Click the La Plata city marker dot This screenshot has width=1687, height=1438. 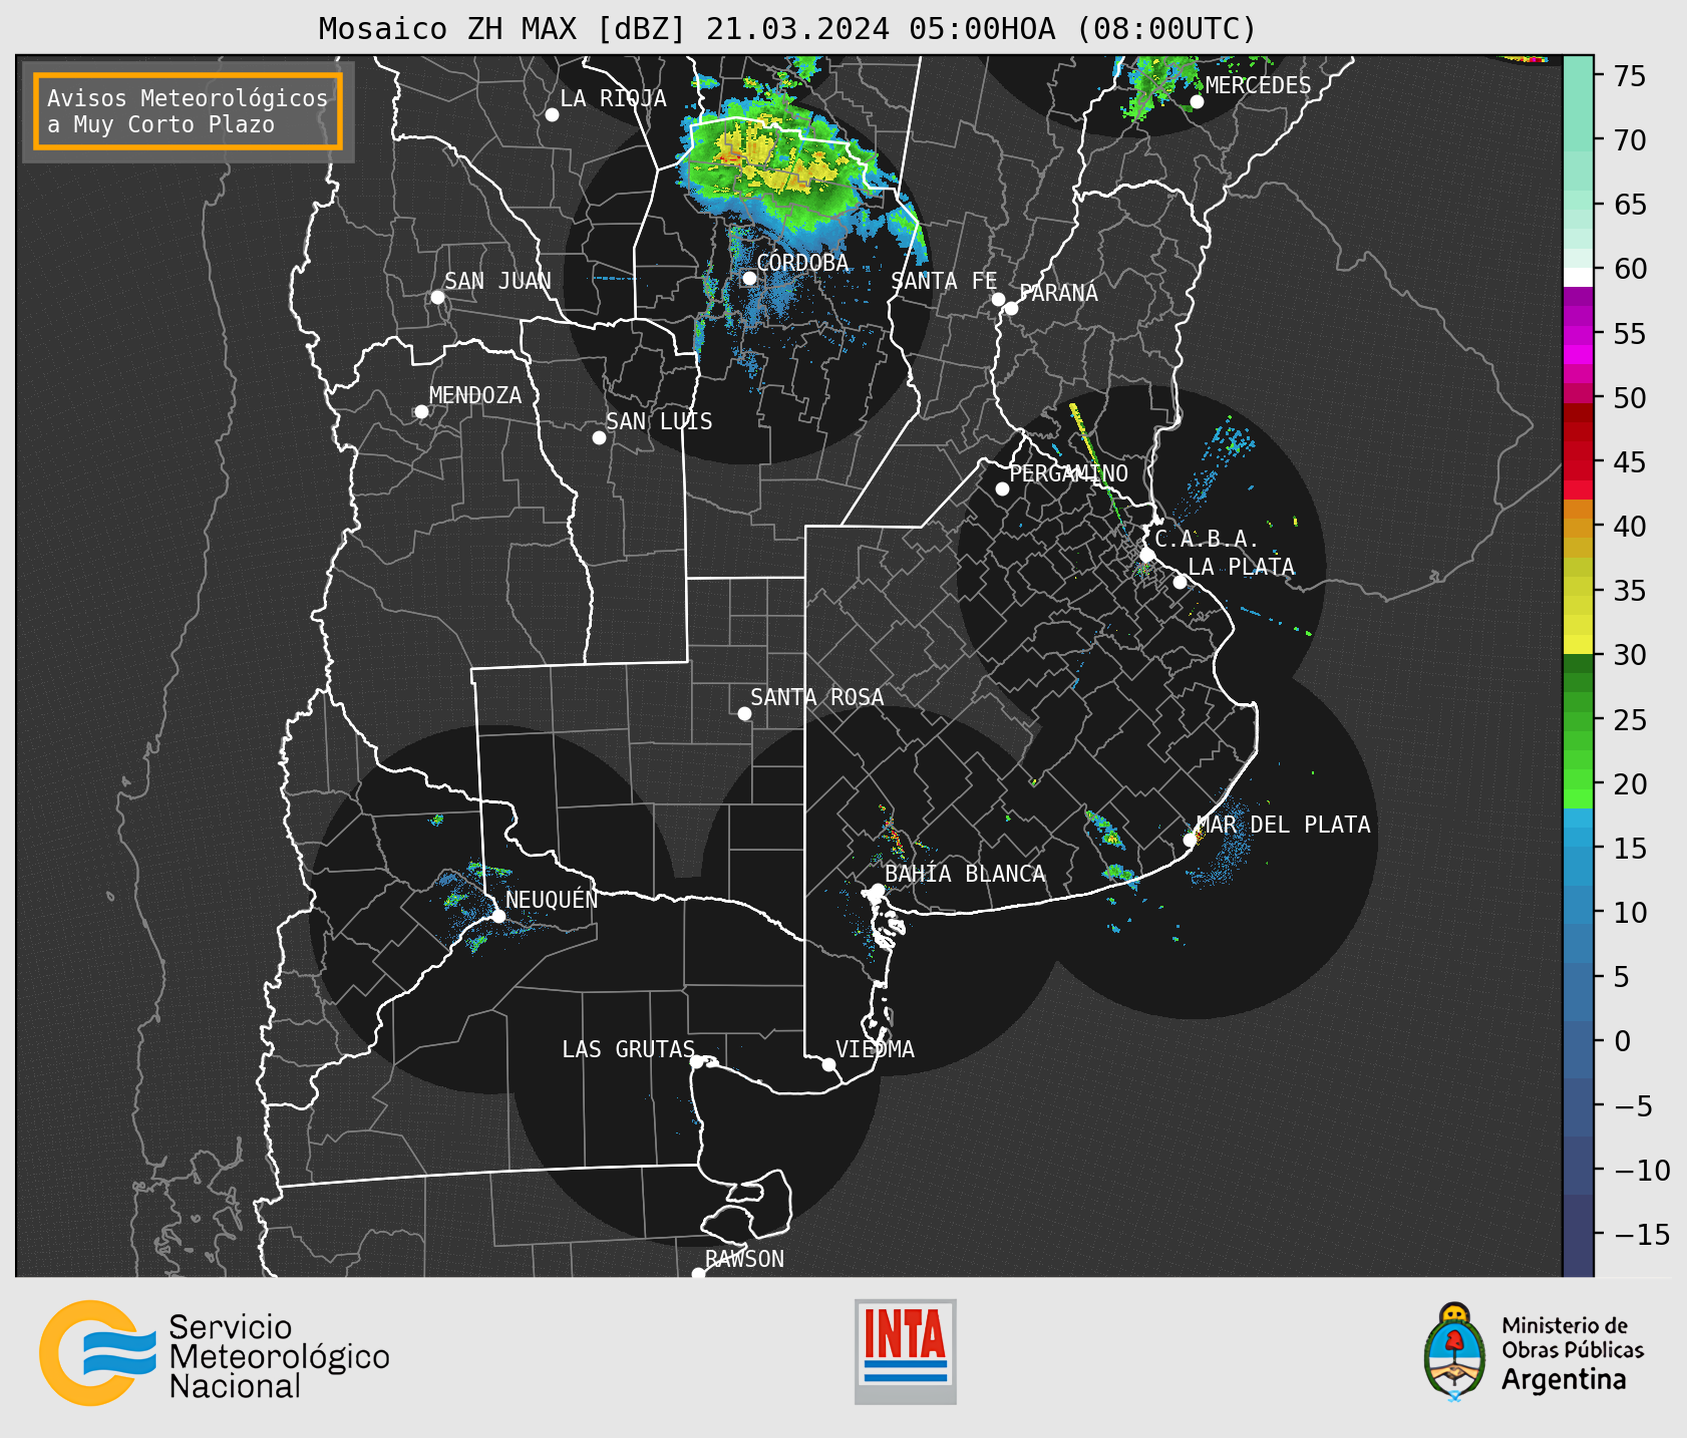1180,582
